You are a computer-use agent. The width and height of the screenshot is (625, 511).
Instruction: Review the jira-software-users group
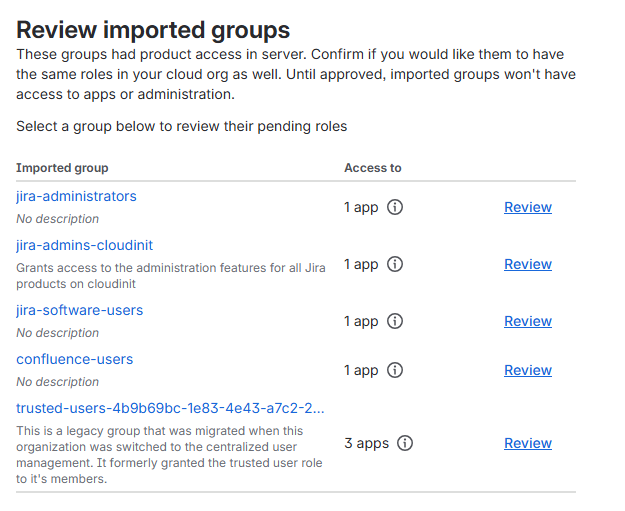[x=528, y=321]
